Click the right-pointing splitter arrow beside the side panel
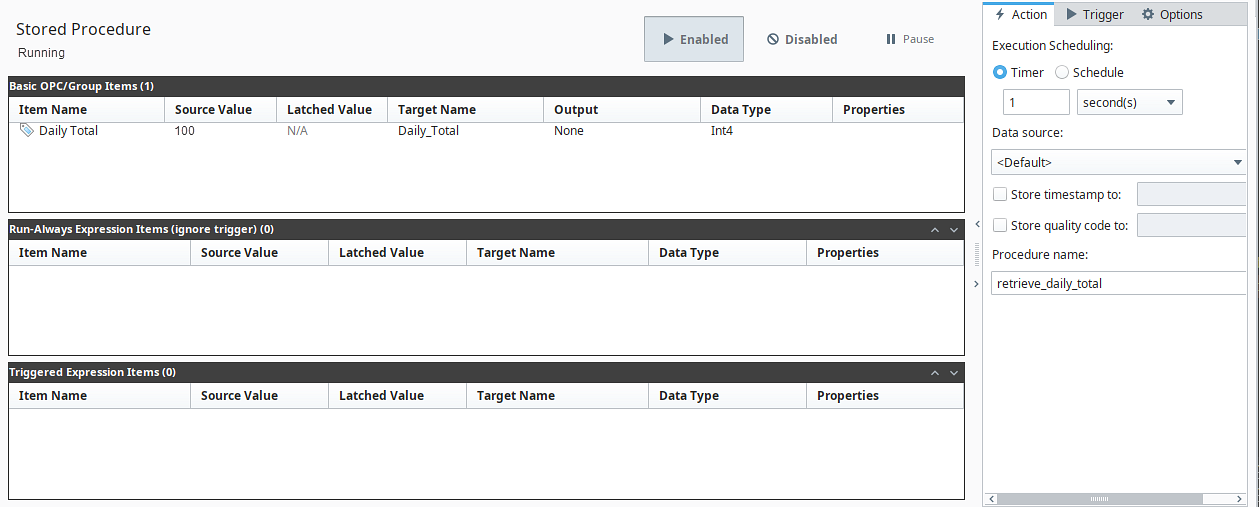 tap(976, 284)
